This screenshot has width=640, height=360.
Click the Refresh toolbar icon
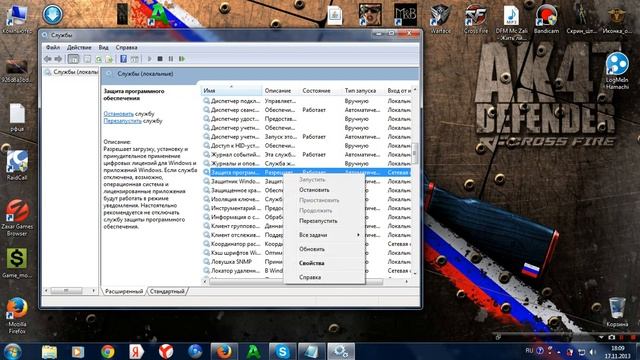click(98, 59)
